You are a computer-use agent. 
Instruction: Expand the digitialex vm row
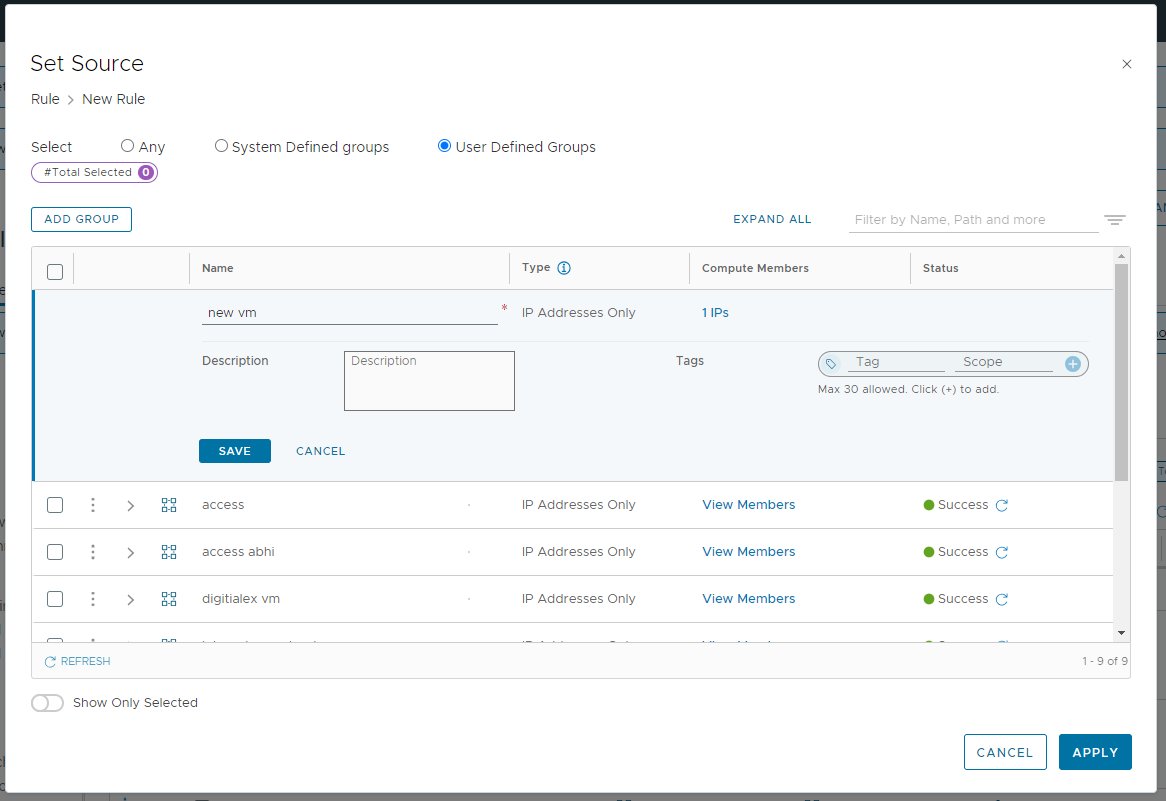[130, 600]
